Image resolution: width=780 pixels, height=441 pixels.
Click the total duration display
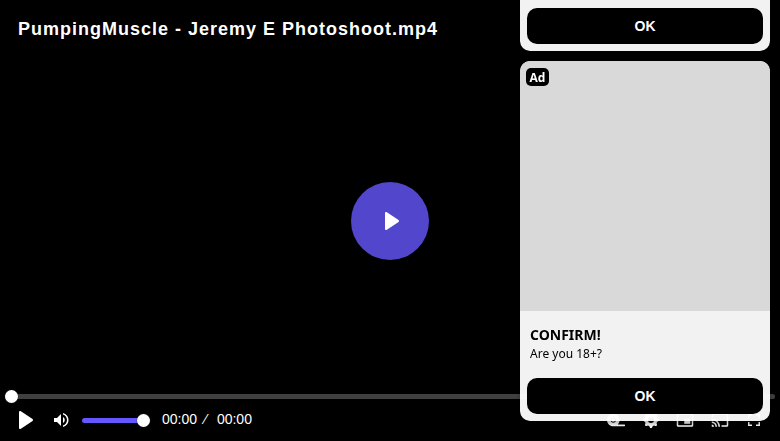[x=234, y=419]
